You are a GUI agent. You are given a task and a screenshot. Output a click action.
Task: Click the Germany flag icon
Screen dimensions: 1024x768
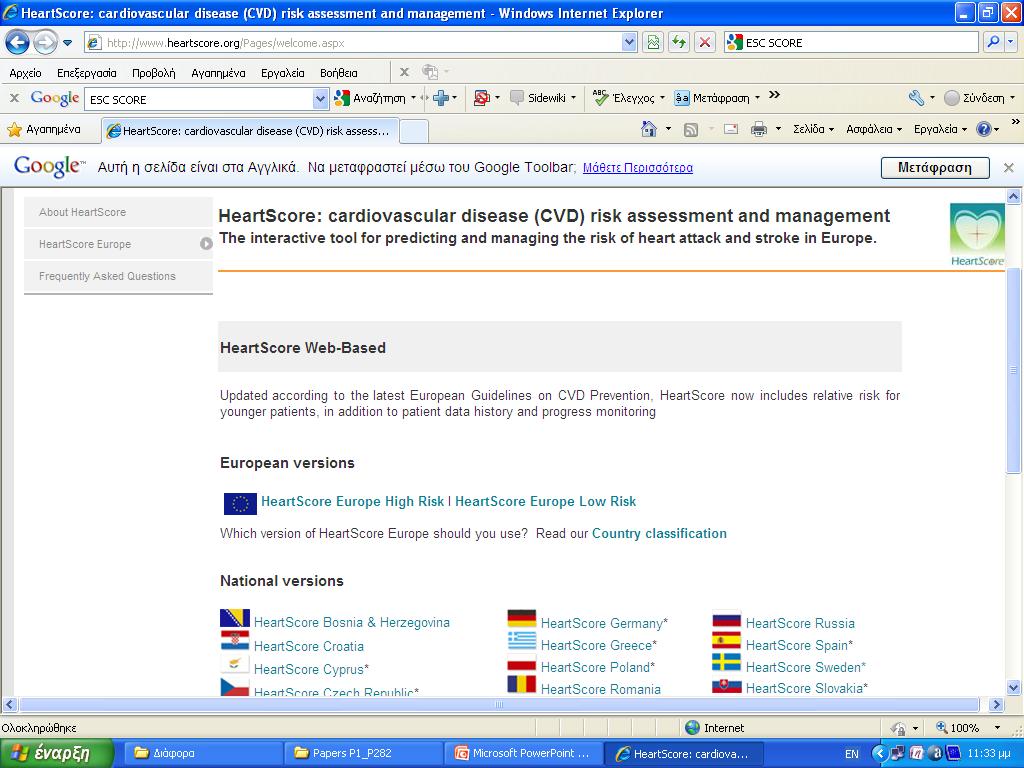(x=522, y=618)
